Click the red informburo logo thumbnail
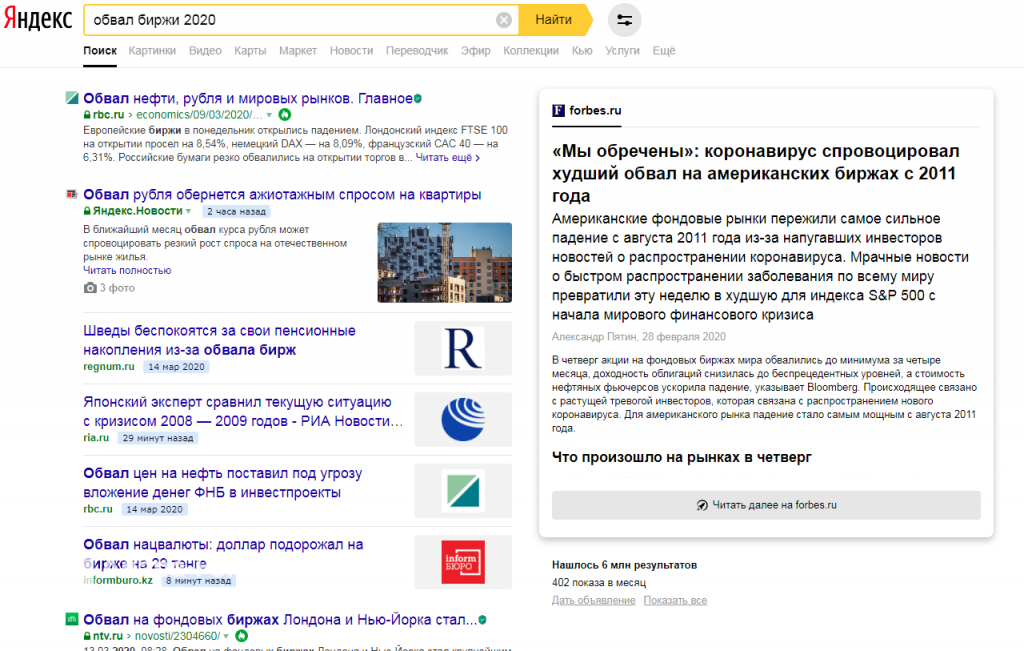Screen dimensions: 1024x651 (463, 562)
